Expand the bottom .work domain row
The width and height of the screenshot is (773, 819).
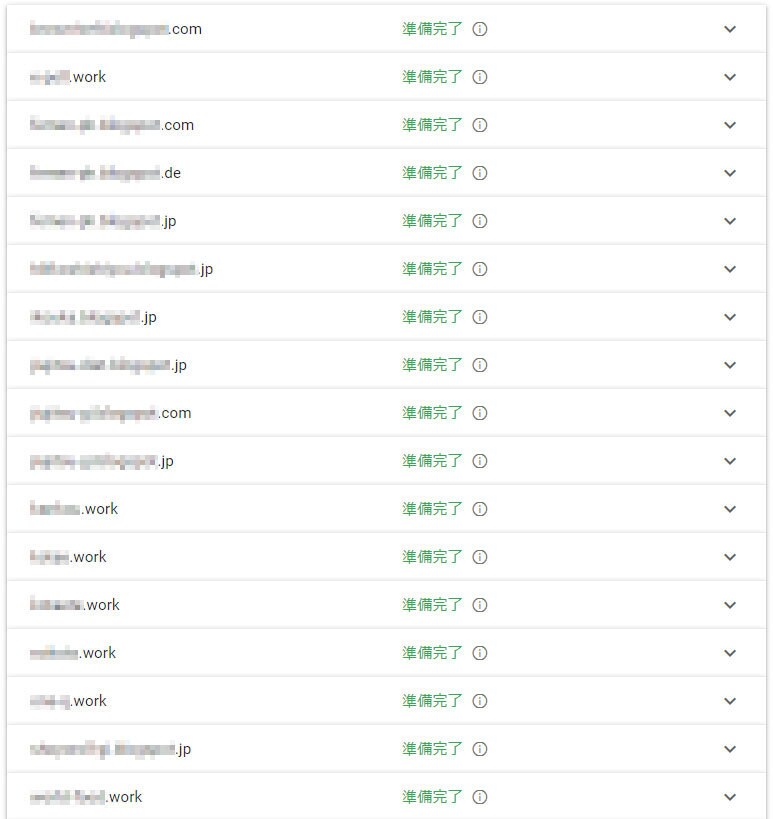[730, 797]
